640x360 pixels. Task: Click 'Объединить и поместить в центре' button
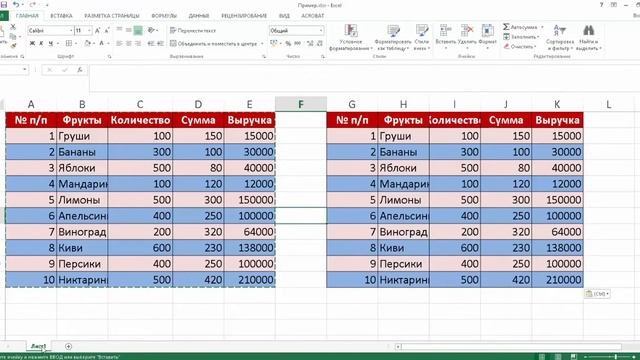point(214,43)
